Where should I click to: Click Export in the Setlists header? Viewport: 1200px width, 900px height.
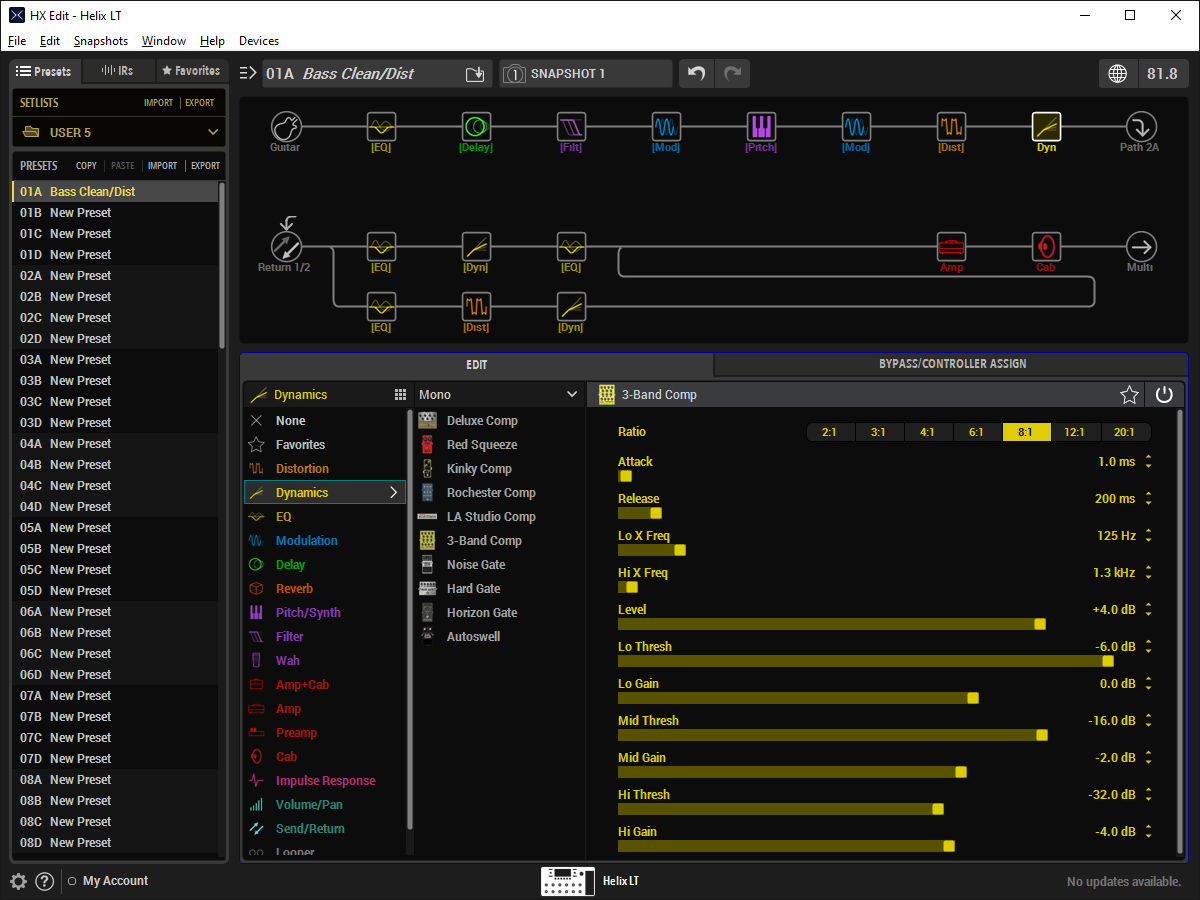pos(200,103)
